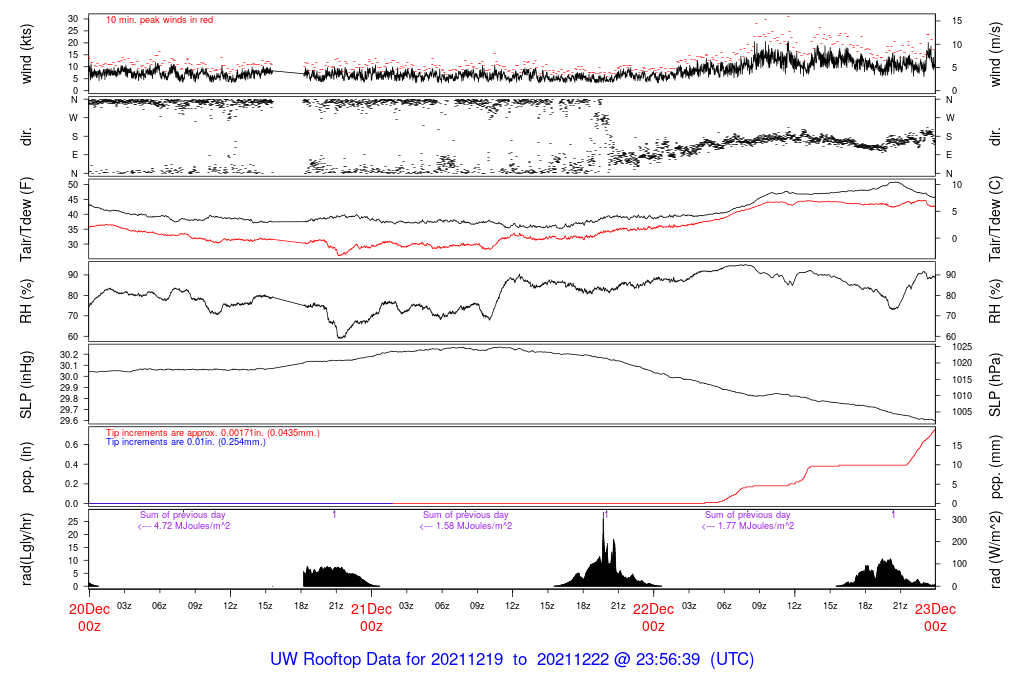The image size is (1024, 700).
Task: Click the '300' tick on radiation W/m^2 axis
Action: 959,520
